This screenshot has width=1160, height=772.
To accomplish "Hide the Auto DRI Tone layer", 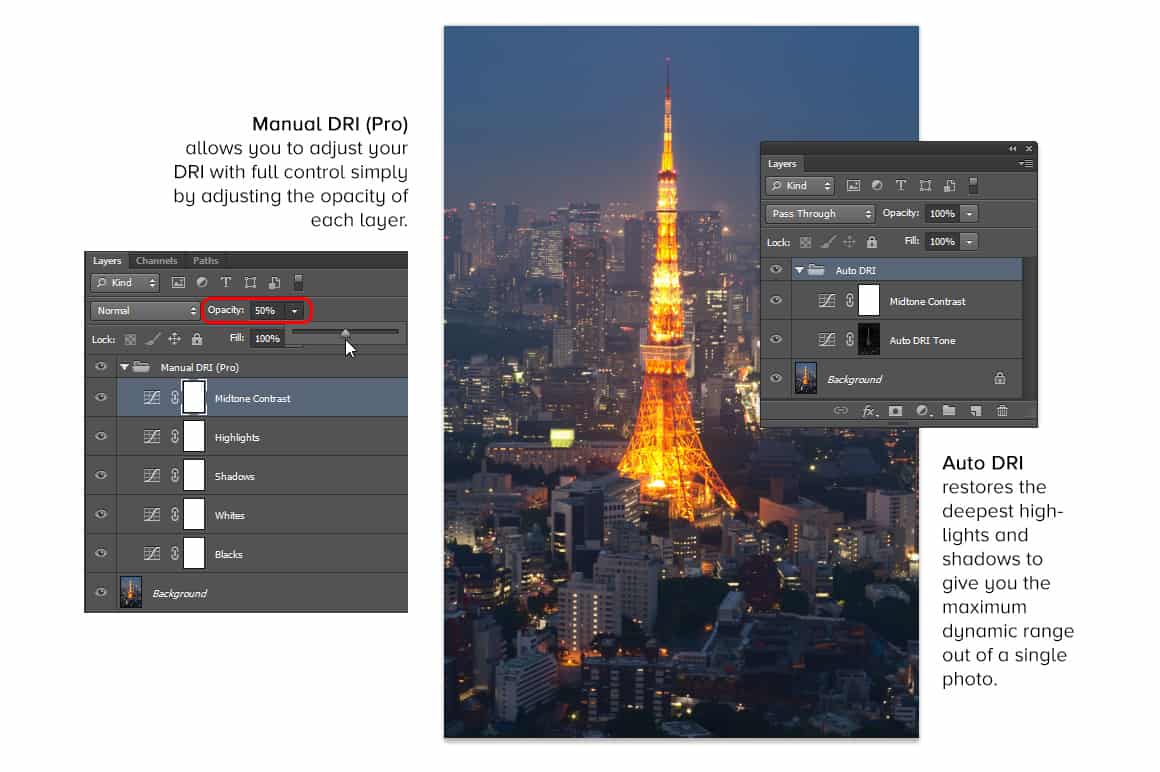I will click(x=776, y=340).
